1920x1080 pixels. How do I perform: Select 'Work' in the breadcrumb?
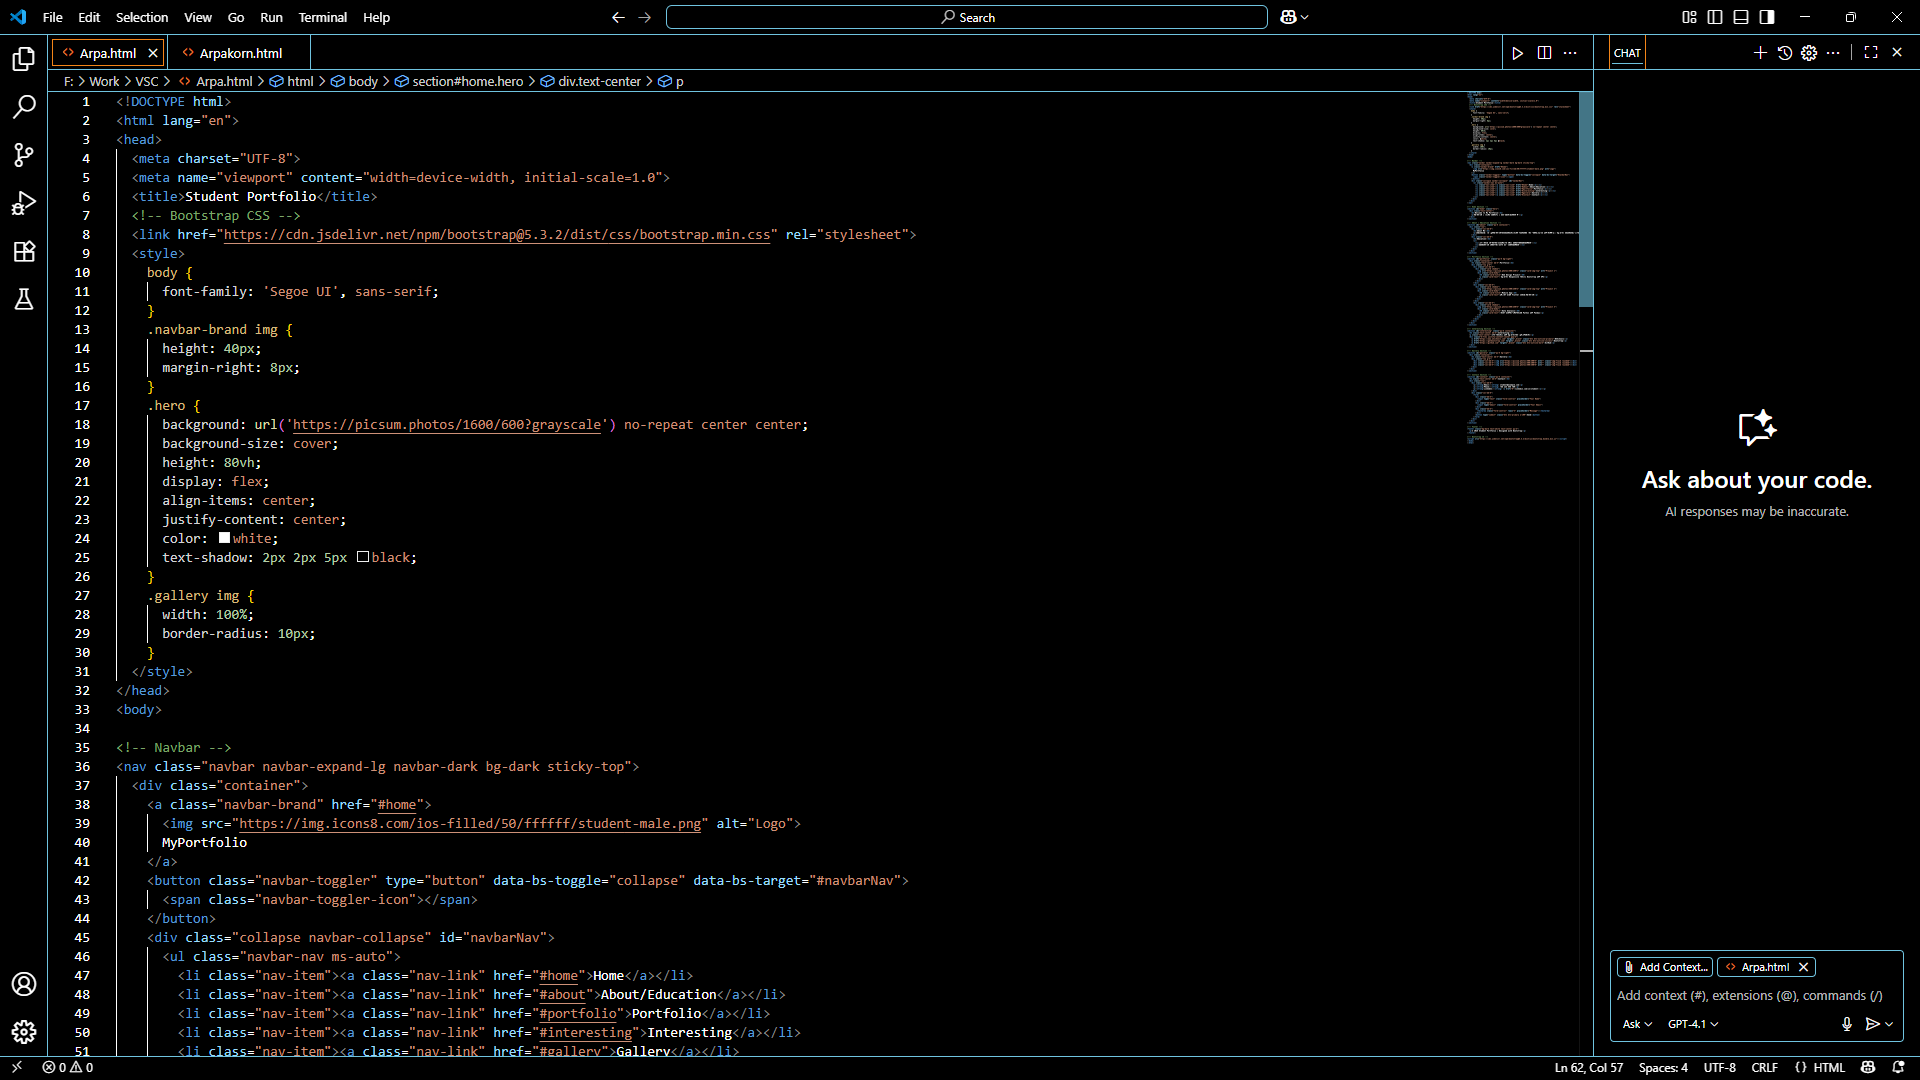pos(104,81)
